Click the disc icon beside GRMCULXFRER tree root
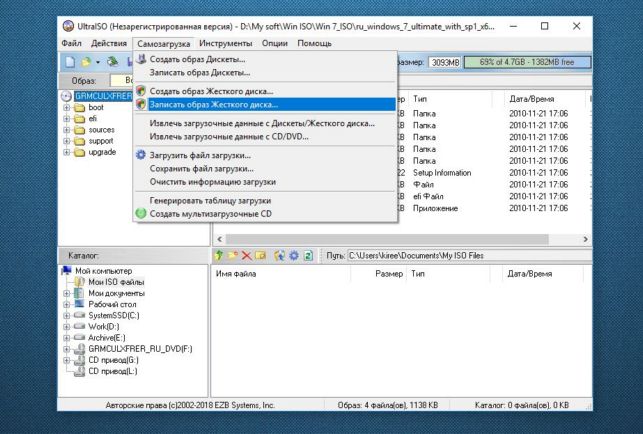 [x=66, y=96]
